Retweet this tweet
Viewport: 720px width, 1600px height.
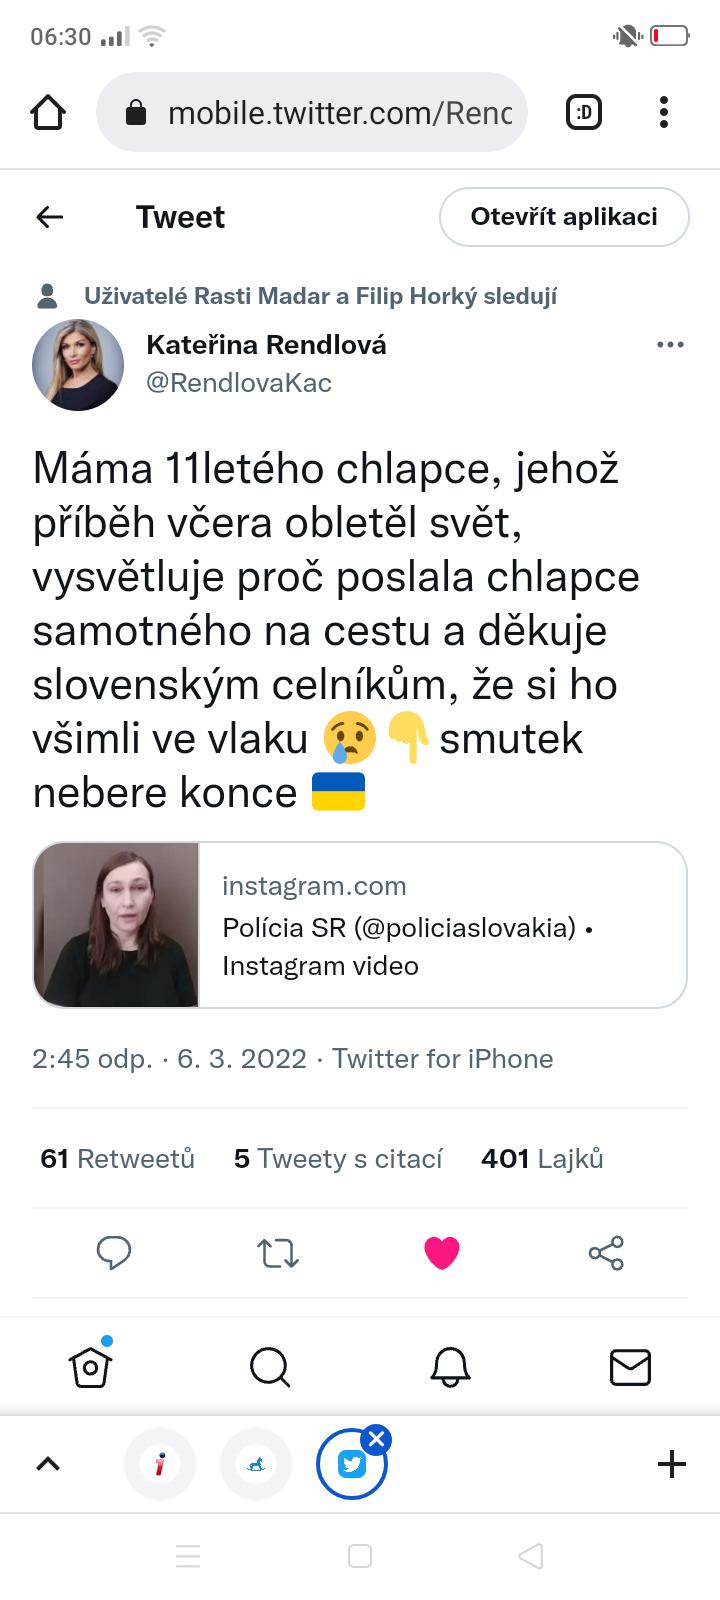pos(278,1252)
